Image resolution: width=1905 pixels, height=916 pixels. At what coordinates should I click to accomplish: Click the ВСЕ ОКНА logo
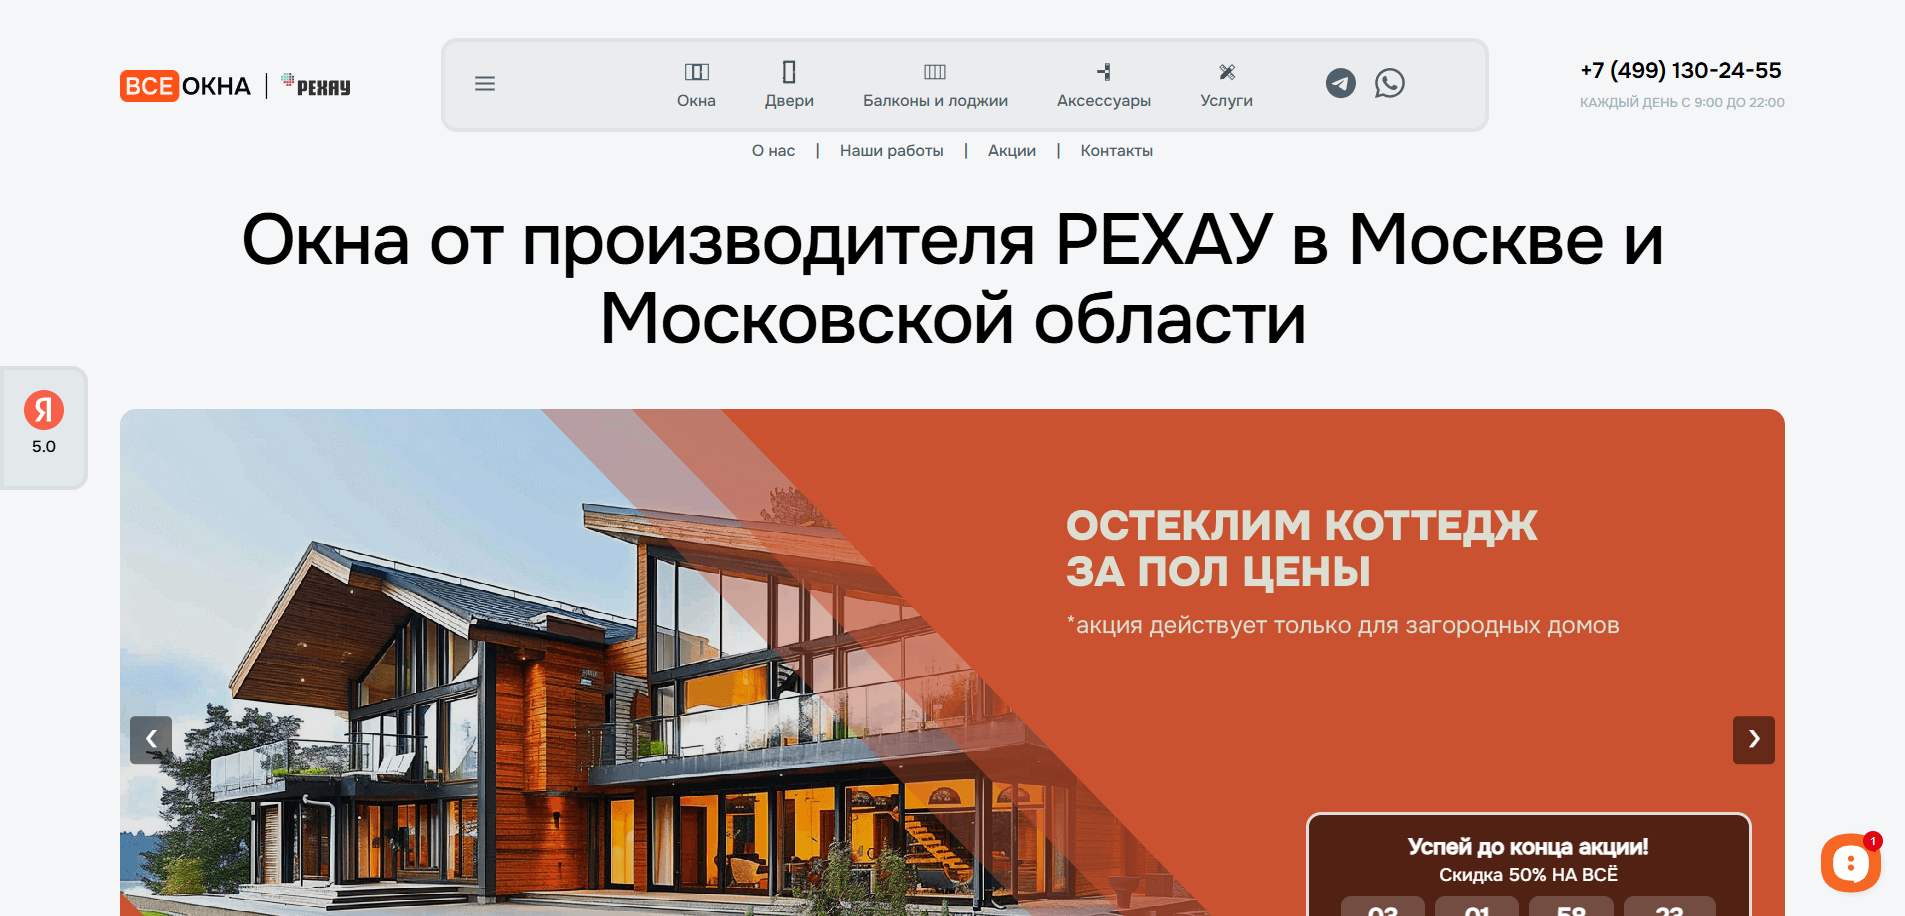click(186, 86)
